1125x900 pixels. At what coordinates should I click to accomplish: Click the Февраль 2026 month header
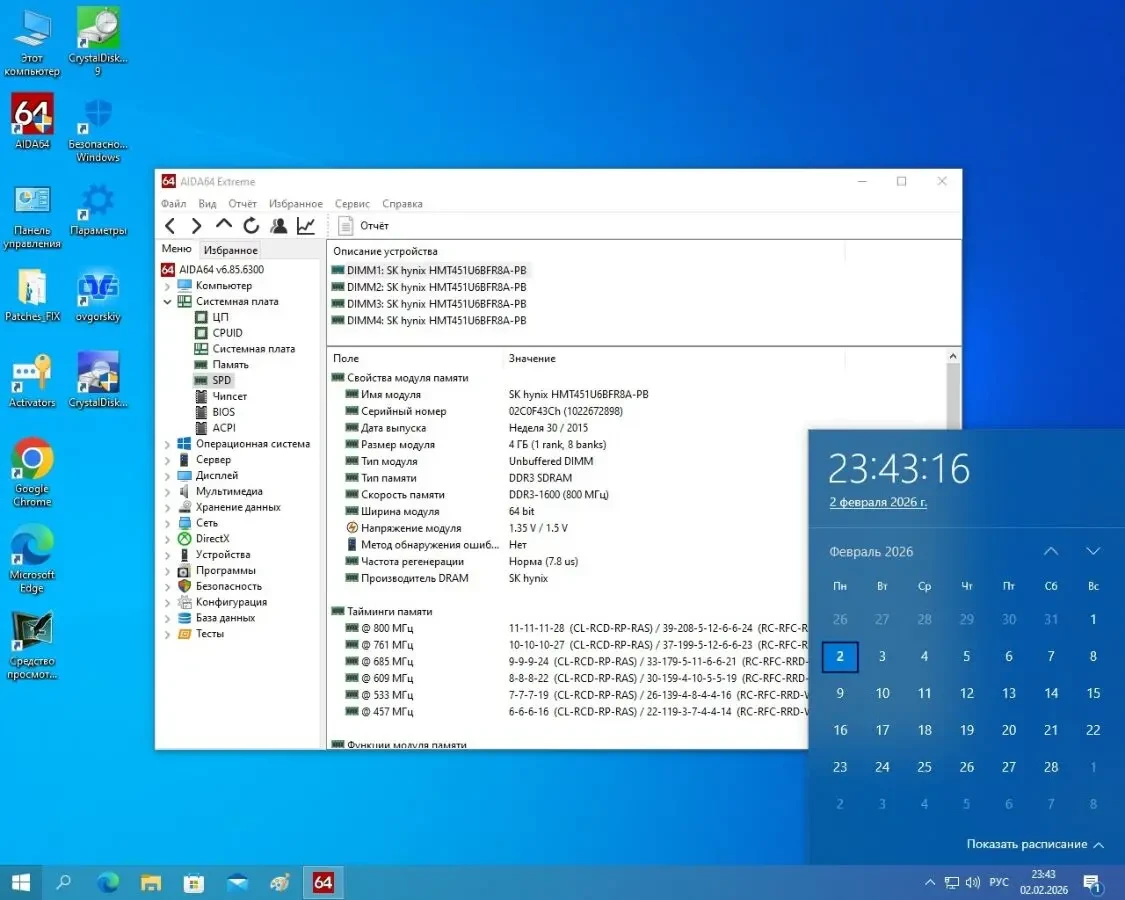point(871,552)
